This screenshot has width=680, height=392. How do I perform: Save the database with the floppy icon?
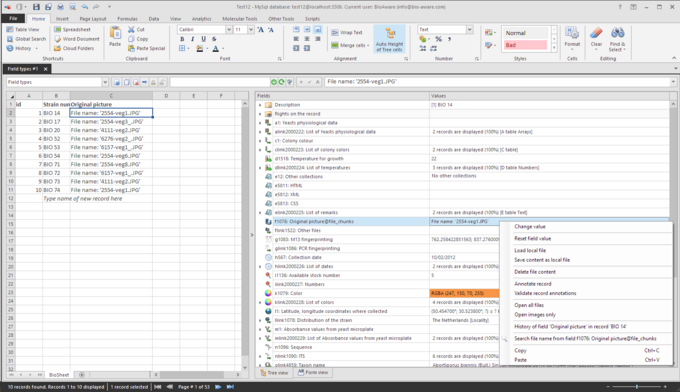point(36,7)
